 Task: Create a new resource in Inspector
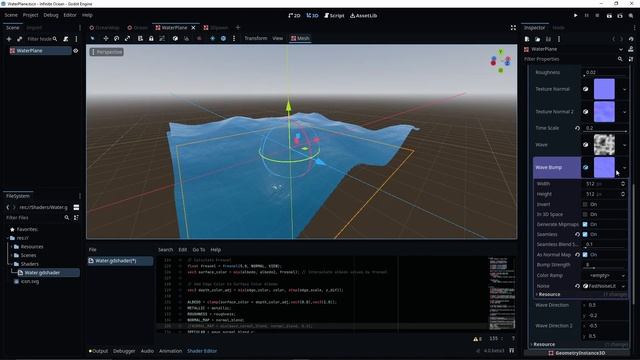(527, 39)
